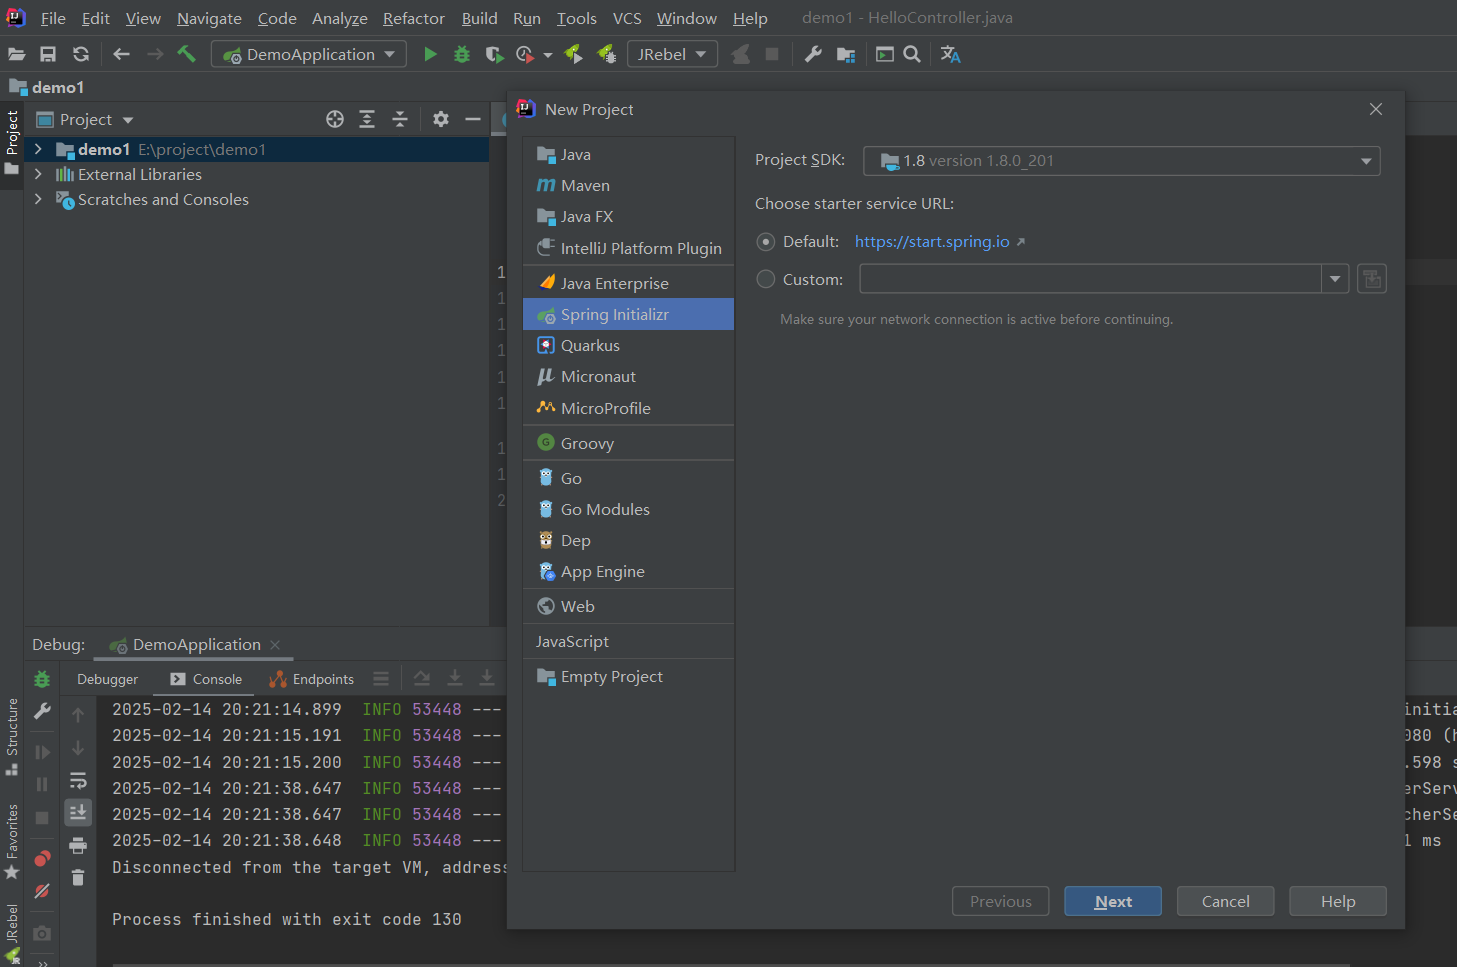Open Search Everywhere magnifier icon
This screenshot has width=1457, height=967.
click(912, 54)
